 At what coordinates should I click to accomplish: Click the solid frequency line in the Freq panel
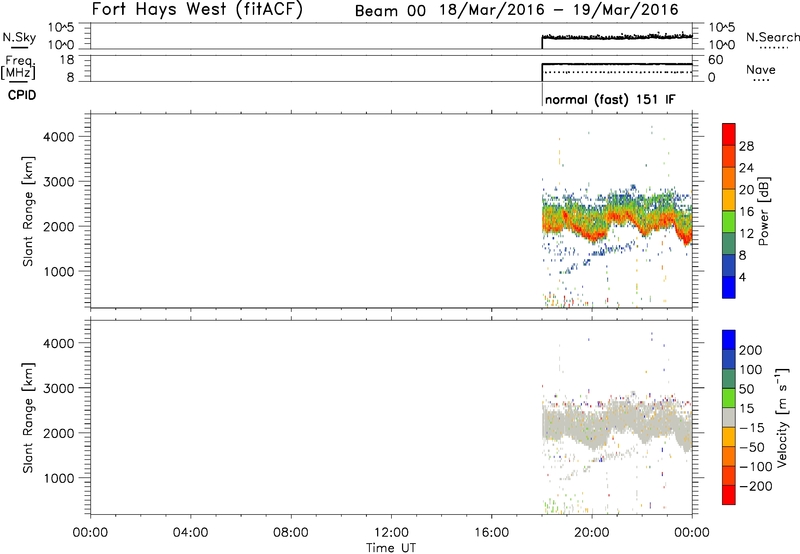617,64
